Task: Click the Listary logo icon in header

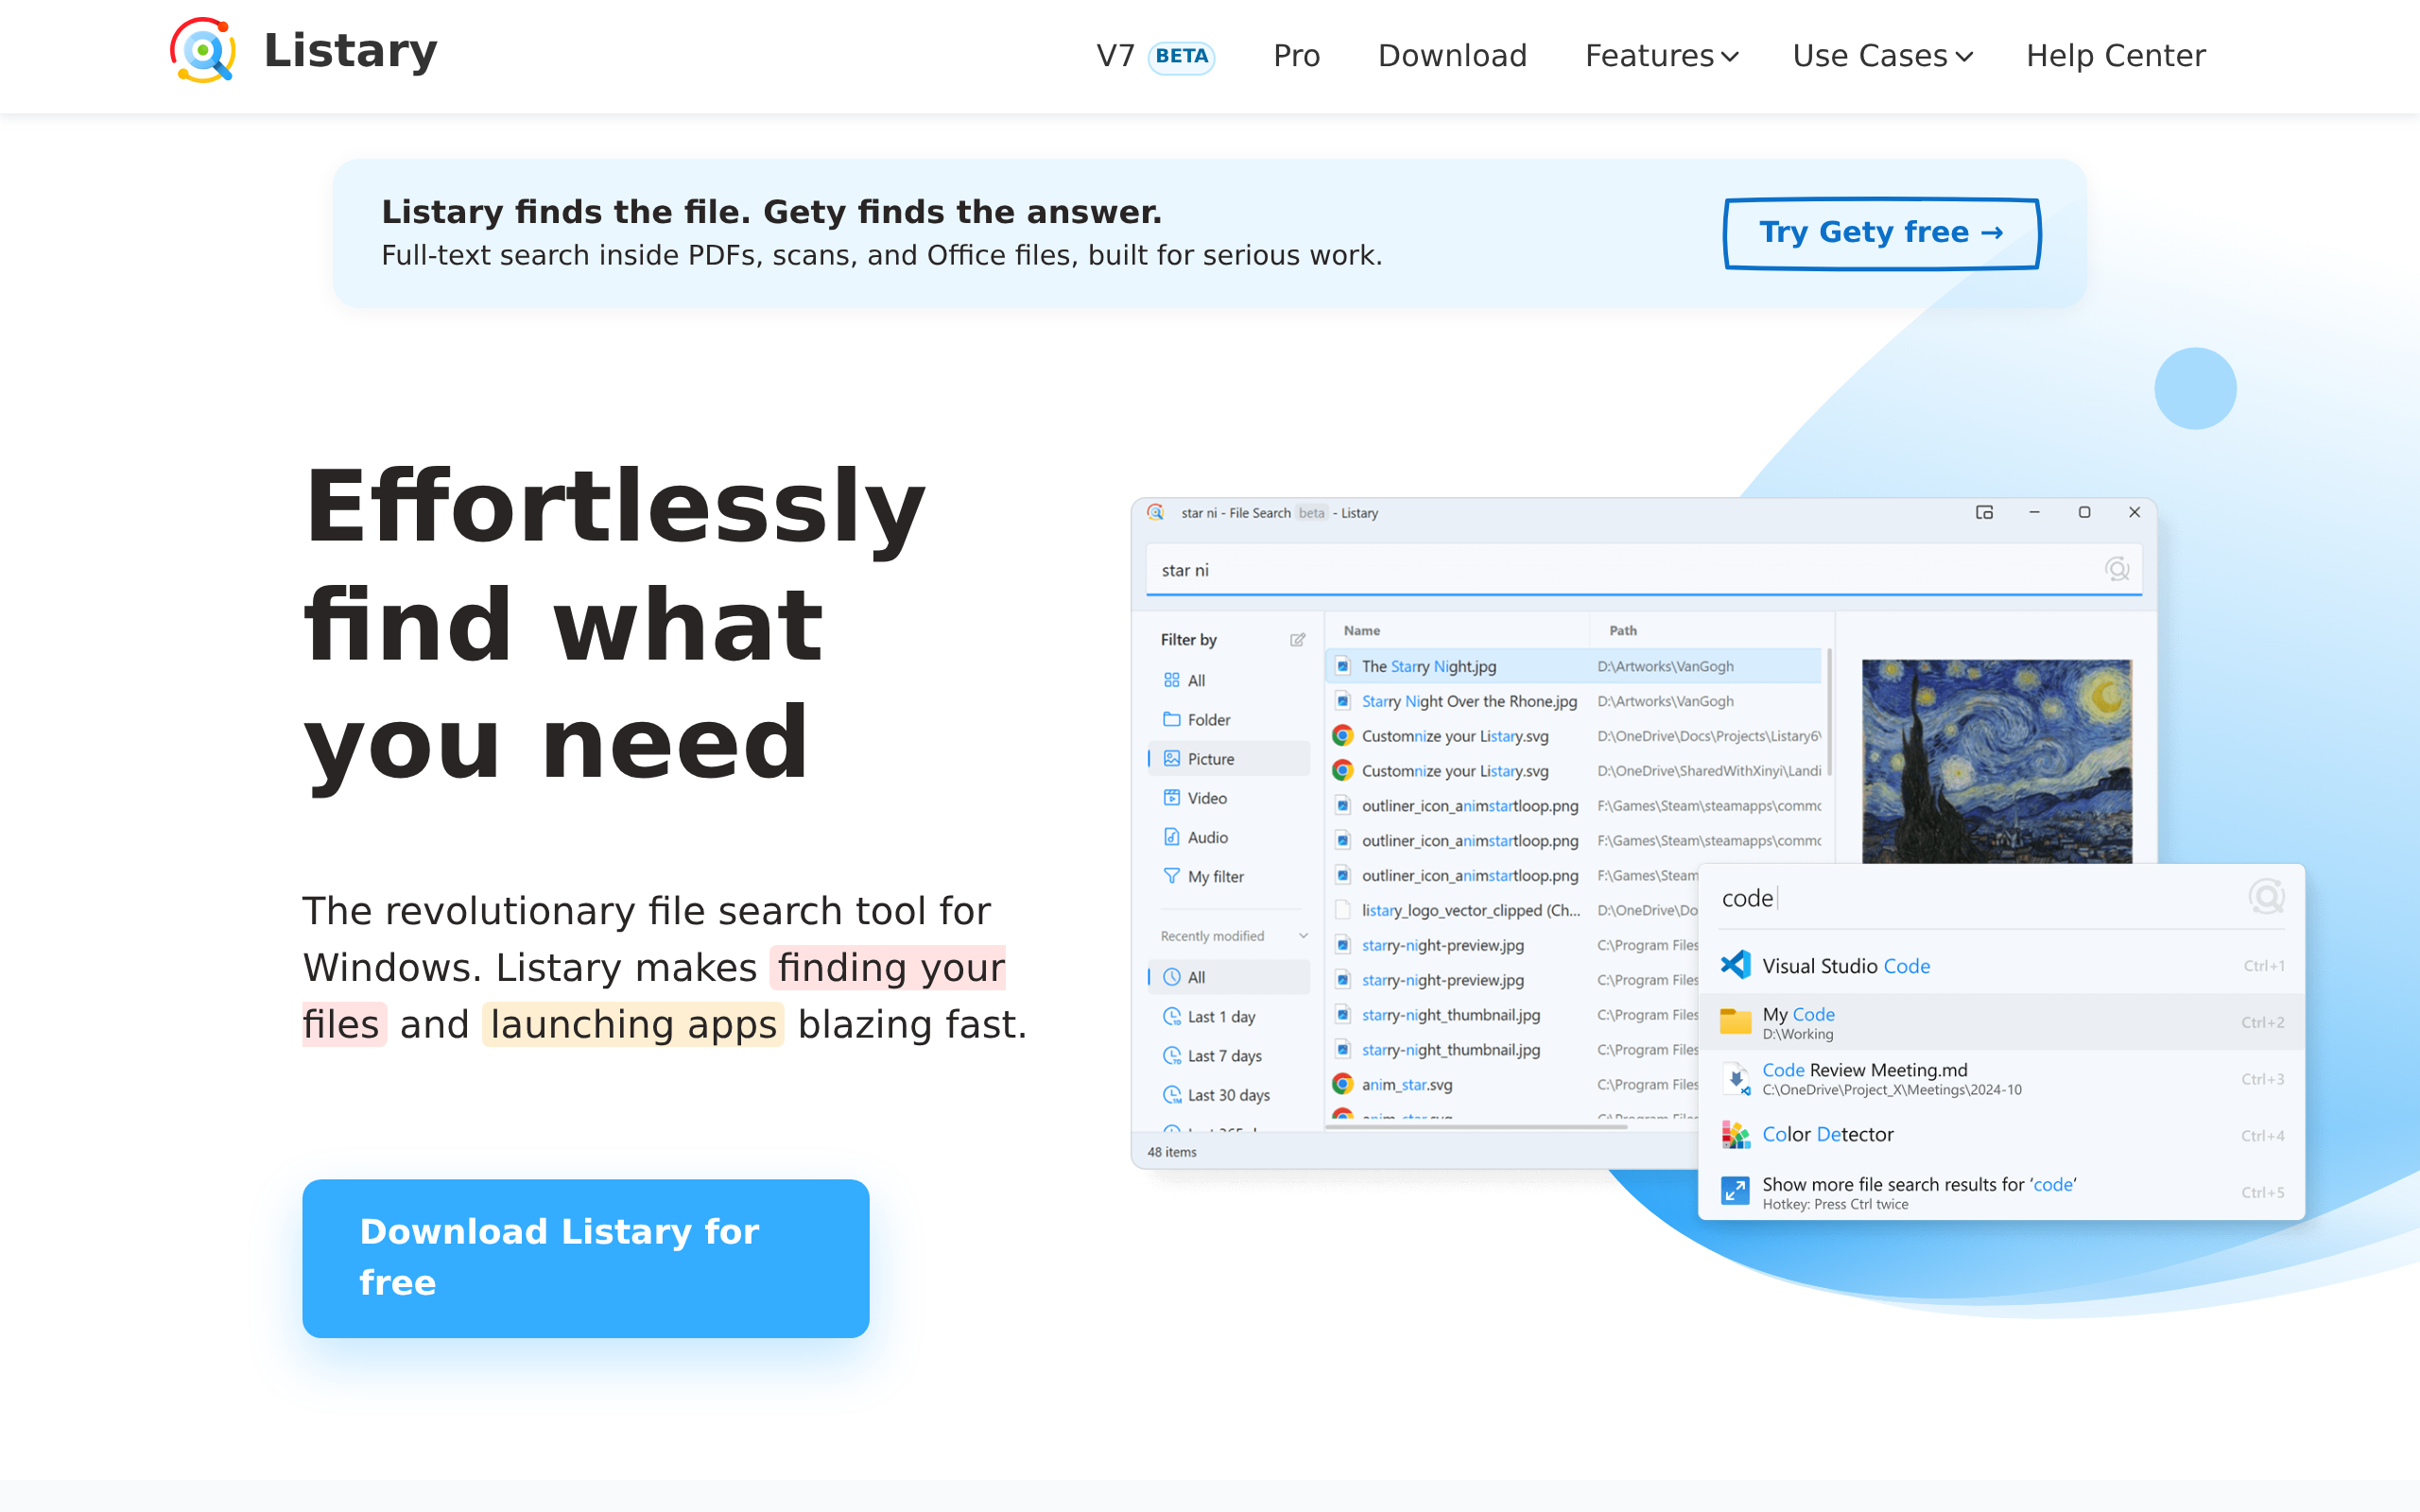Action: (x=203, y=50)
